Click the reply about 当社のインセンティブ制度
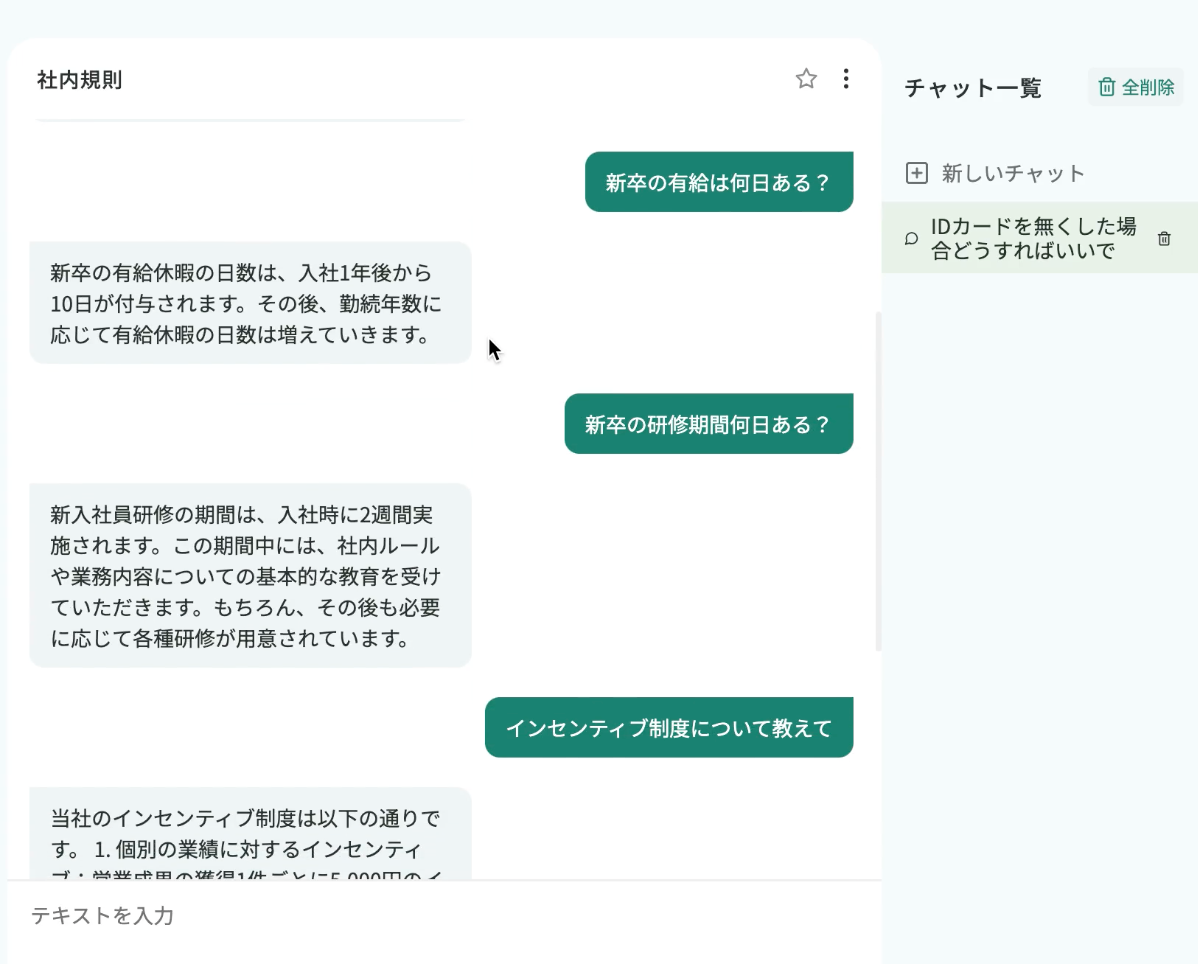This screenshot has height=964, width=1198. pos(249,834)
